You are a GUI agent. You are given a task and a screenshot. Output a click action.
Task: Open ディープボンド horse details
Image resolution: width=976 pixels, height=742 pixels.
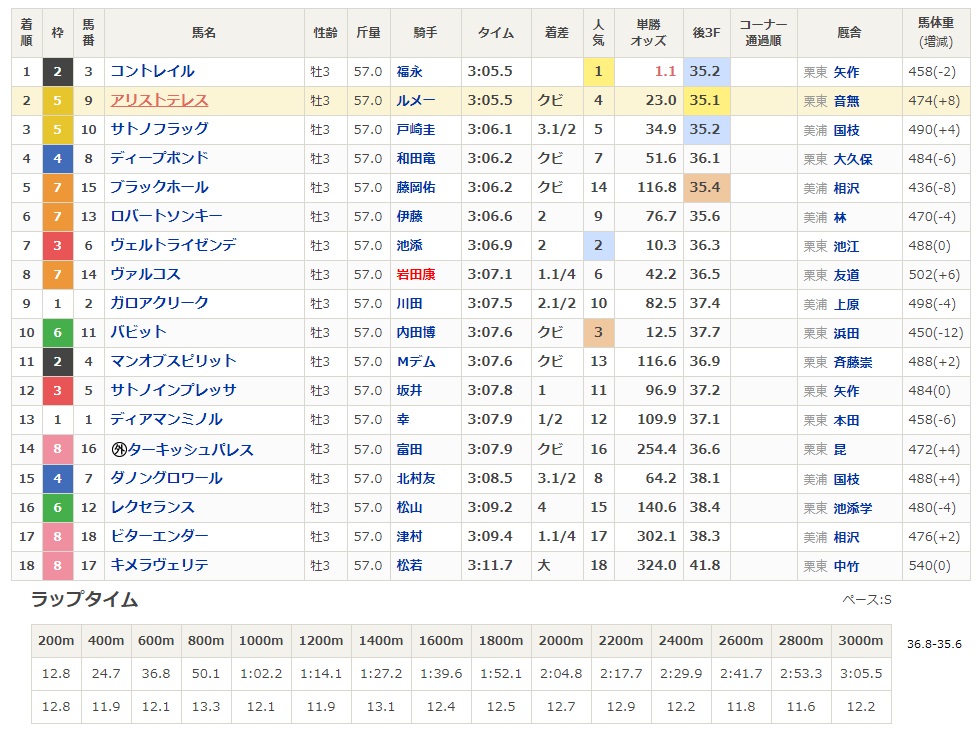159,158
